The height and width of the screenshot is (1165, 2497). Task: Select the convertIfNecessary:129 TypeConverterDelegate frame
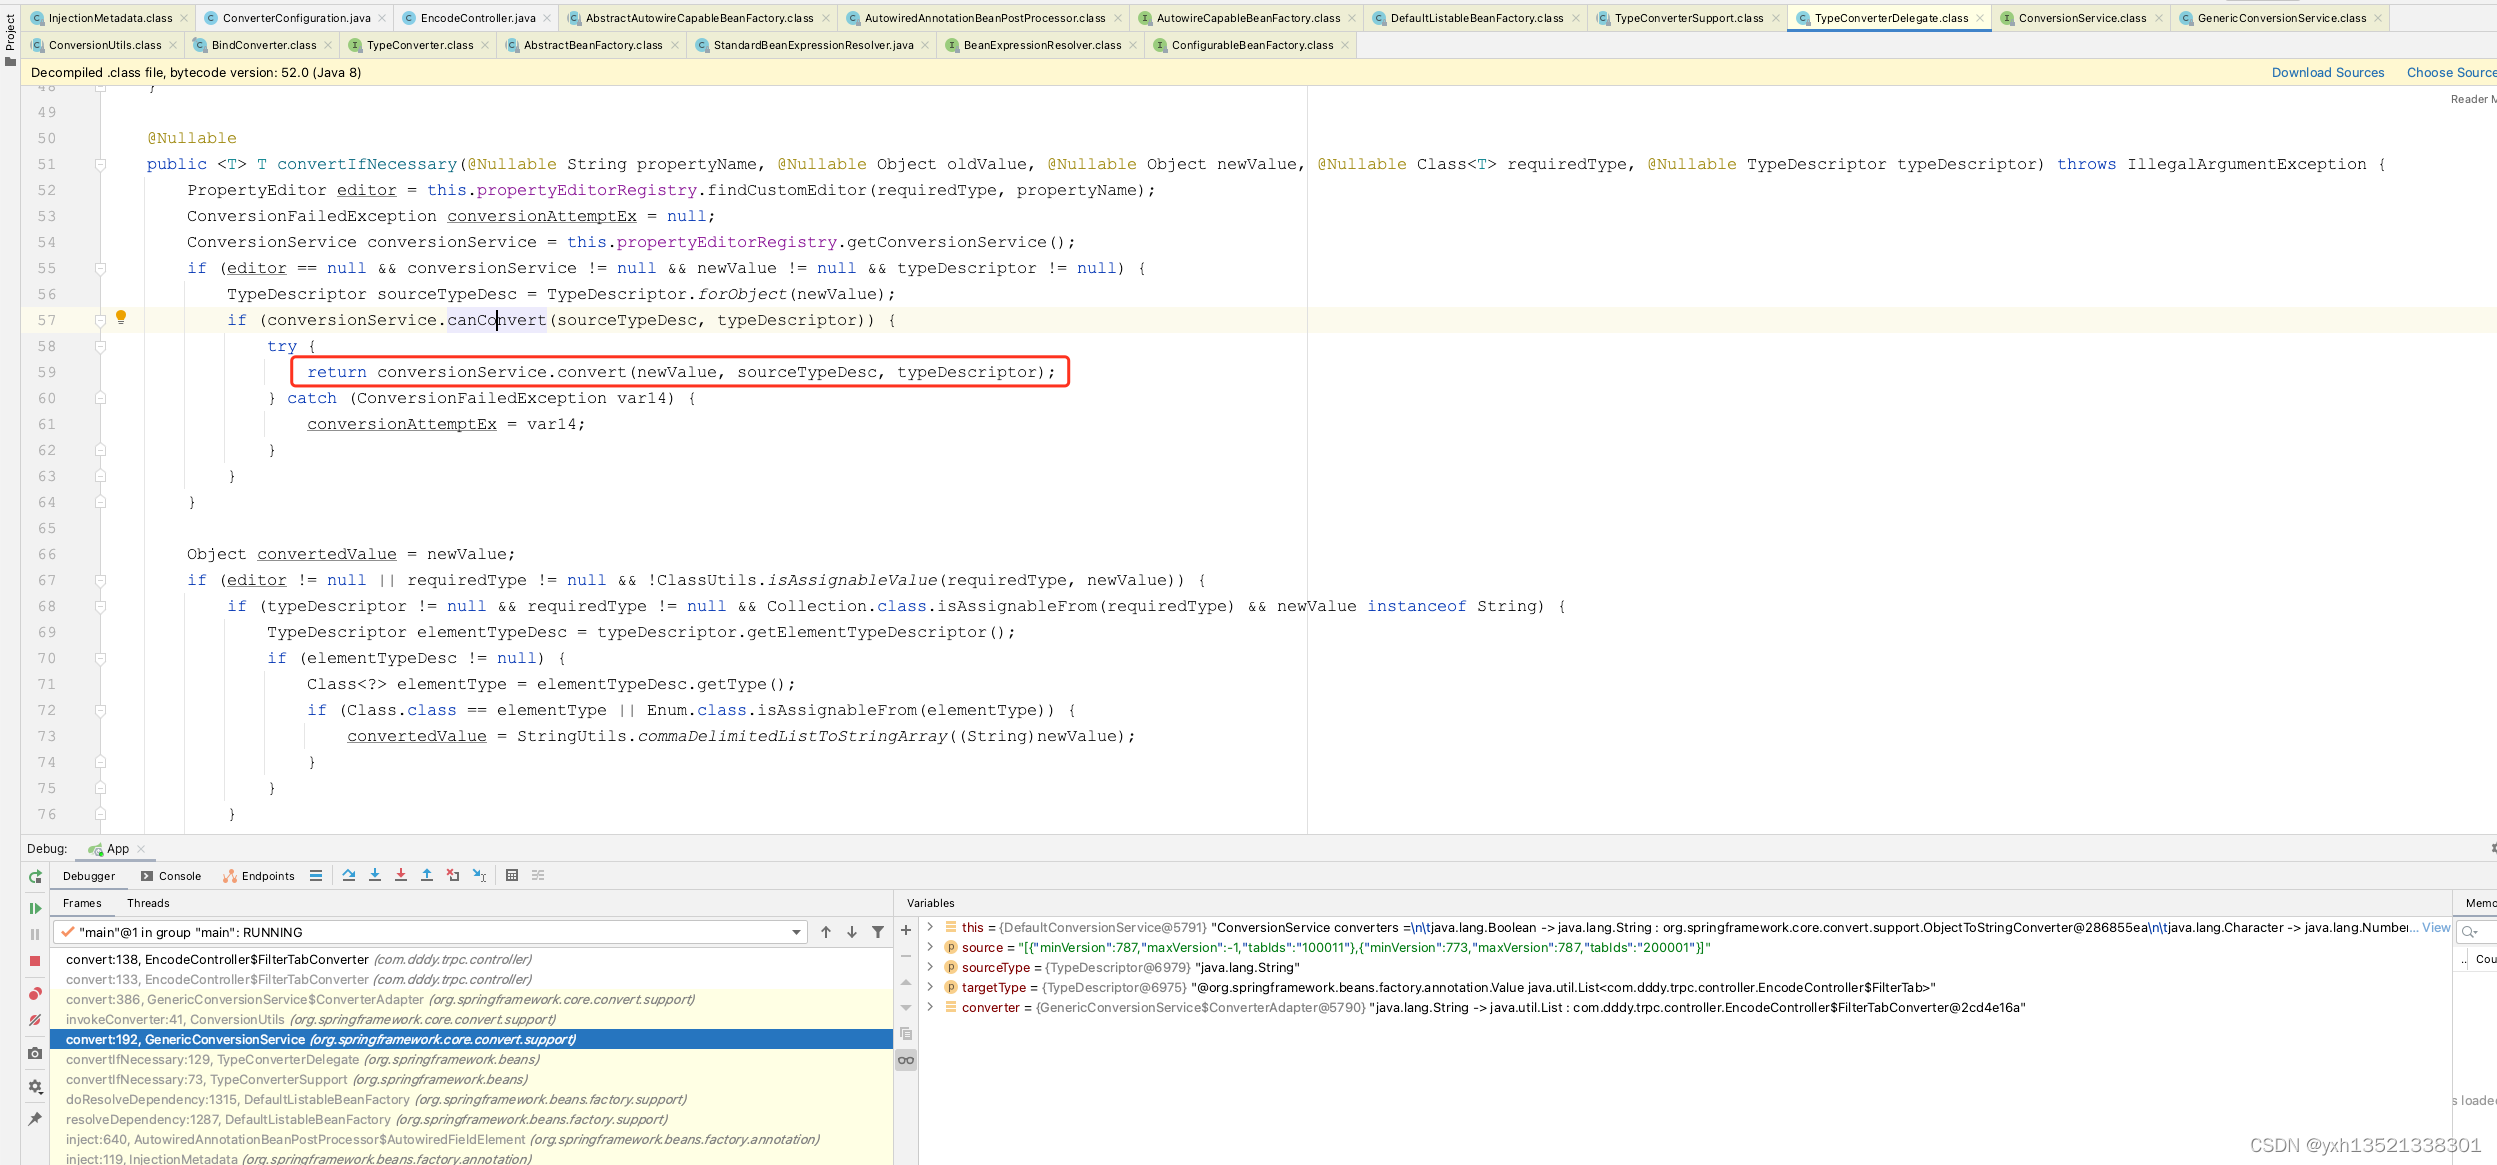pyautogui.click(x=302, y=1059)
